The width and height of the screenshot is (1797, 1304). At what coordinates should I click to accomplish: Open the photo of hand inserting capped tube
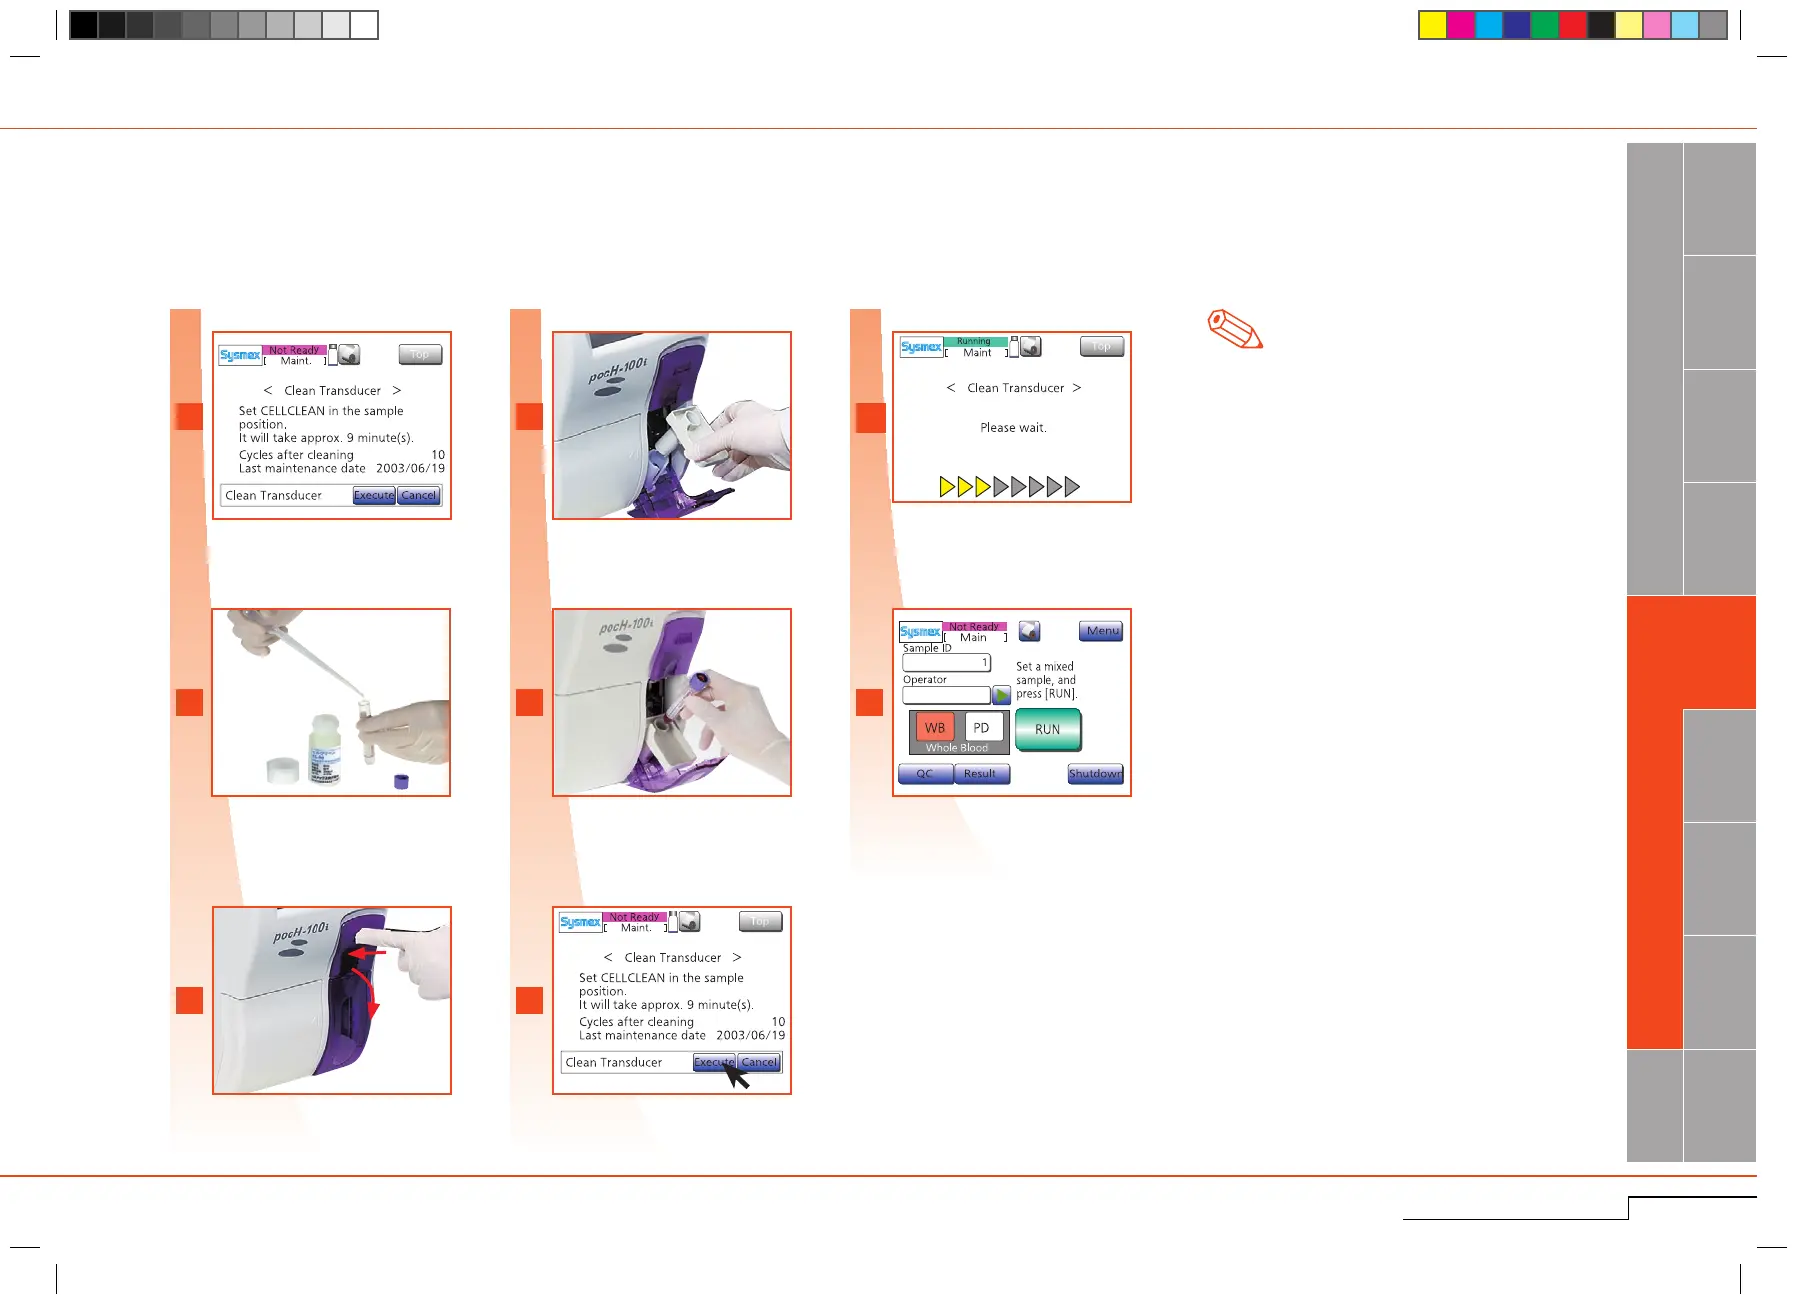pyautogui.click(x=672, y=702)
